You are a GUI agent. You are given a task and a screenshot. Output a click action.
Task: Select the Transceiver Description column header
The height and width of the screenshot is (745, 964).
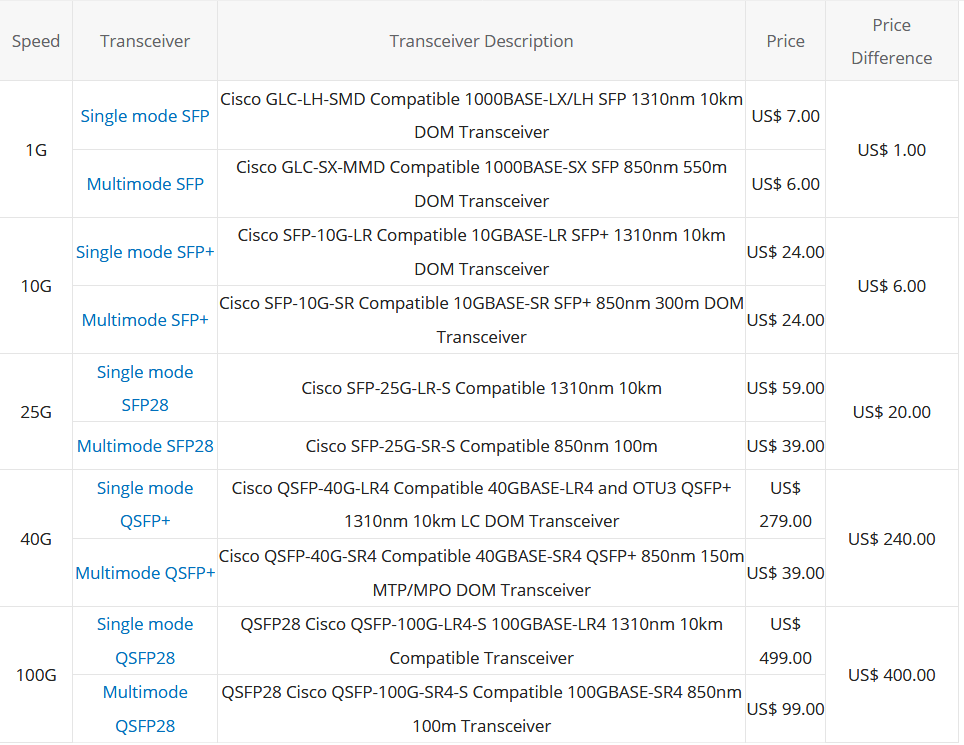pyautogui.click(x=481, y=41)
